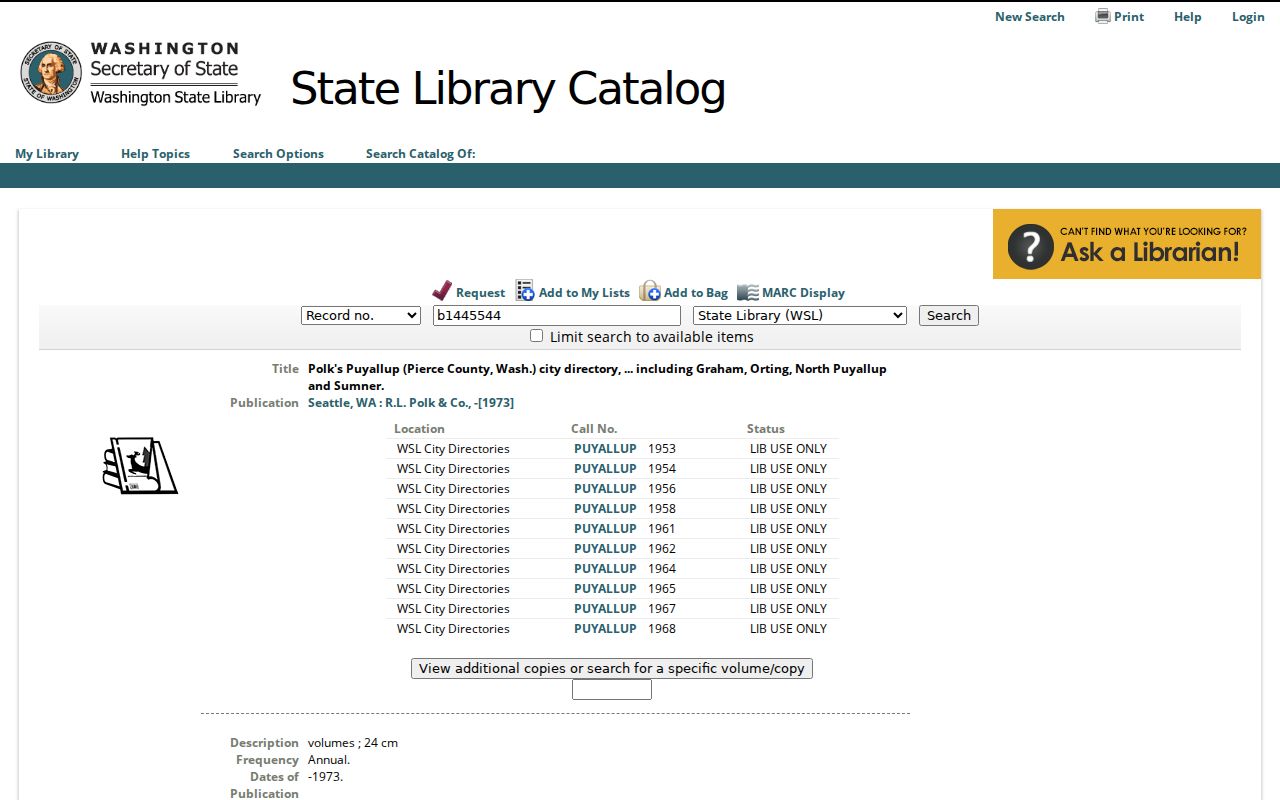Click the Print text link

coord(1129,17)
